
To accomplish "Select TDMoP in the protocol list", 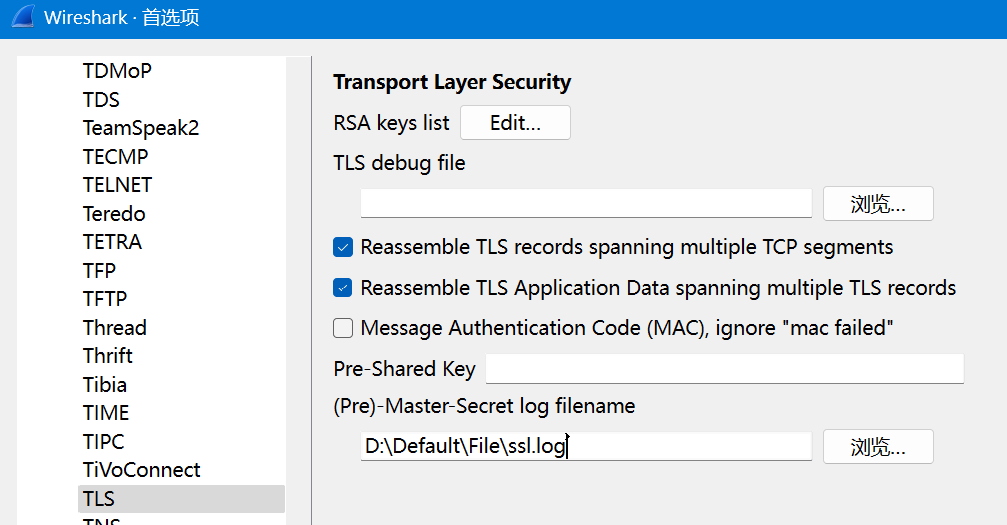I will tap(117, 71).
